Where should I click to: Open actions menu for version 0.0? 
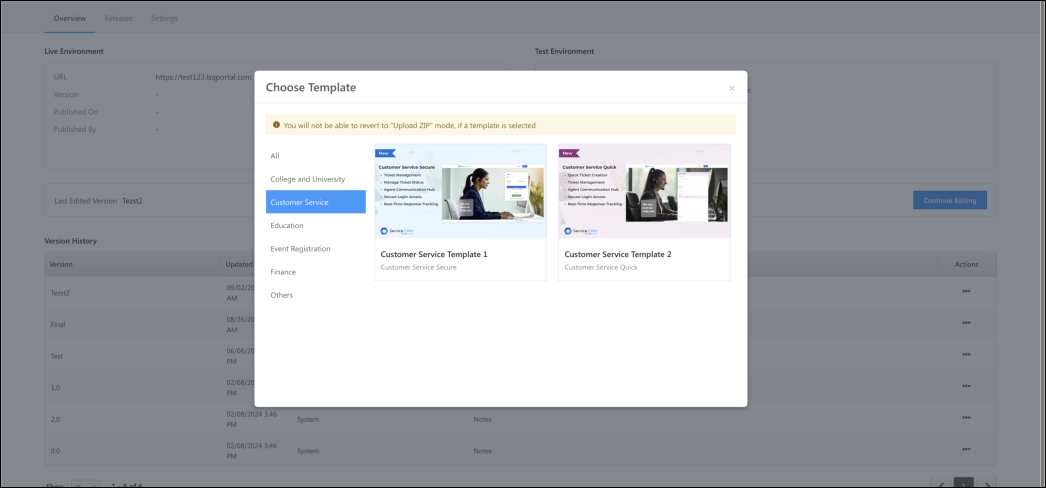click(966, 450)
